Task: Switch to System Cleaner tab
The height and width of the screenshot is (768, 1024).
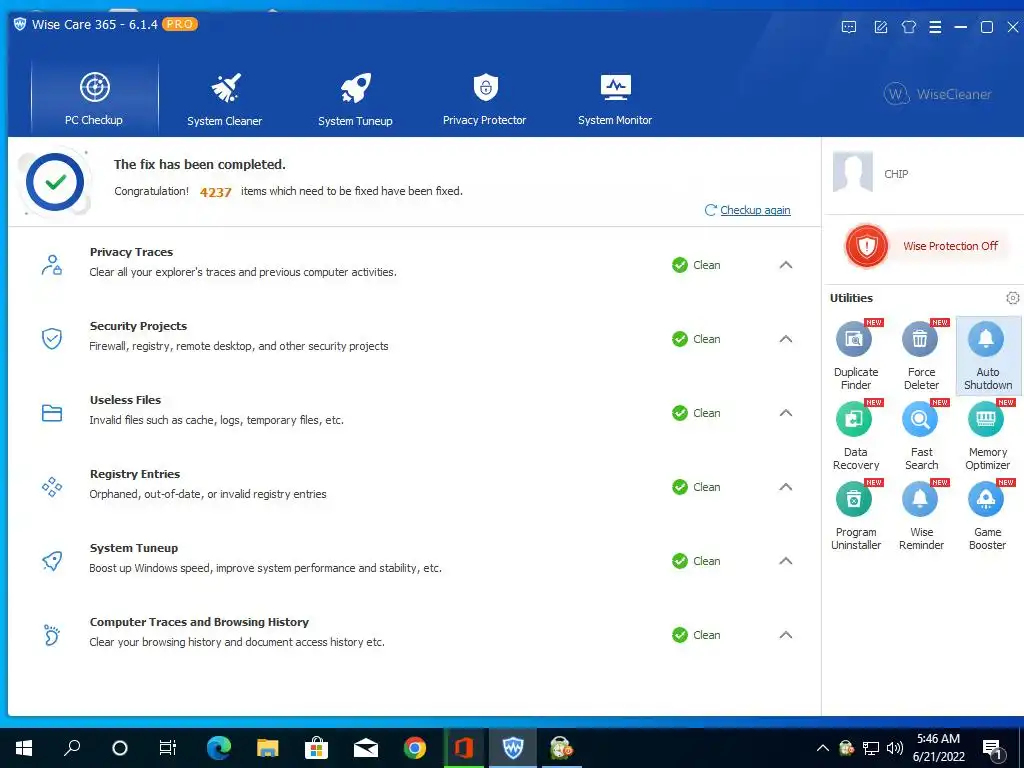Action: [225, 98]
